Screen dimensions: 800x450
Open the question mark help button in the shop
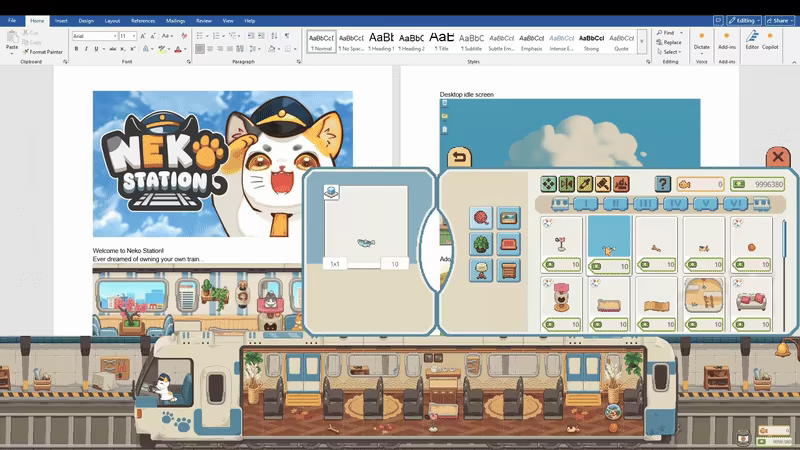[662, 184]
